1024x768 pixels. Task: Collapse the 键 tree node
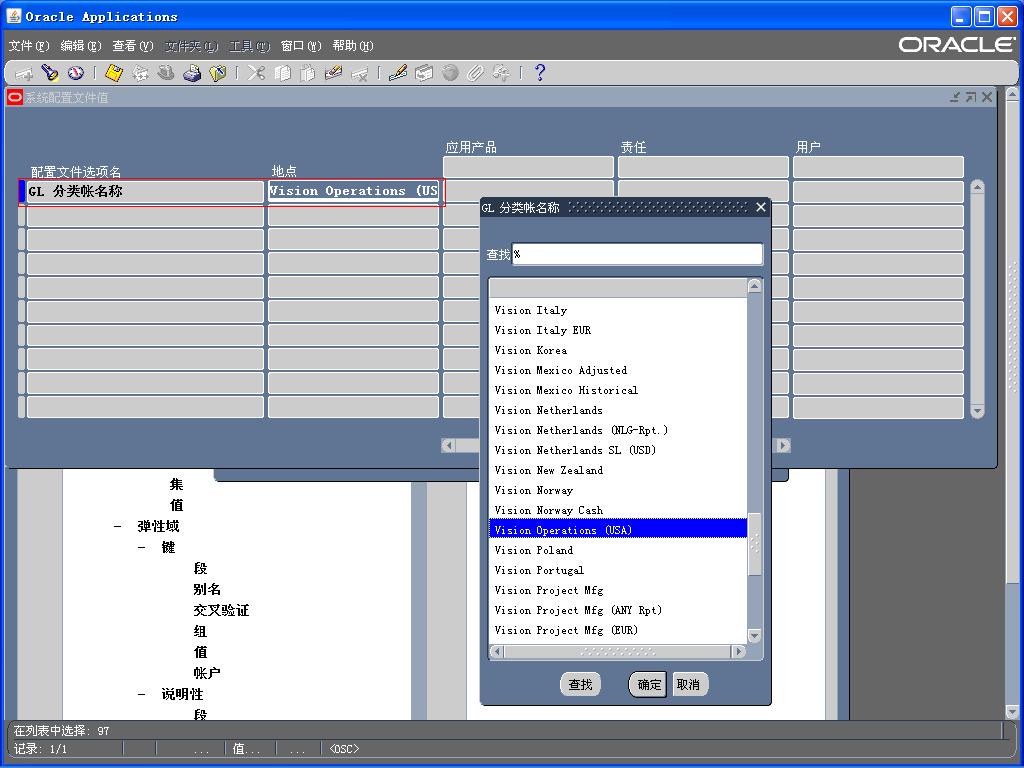click(142, 547)
